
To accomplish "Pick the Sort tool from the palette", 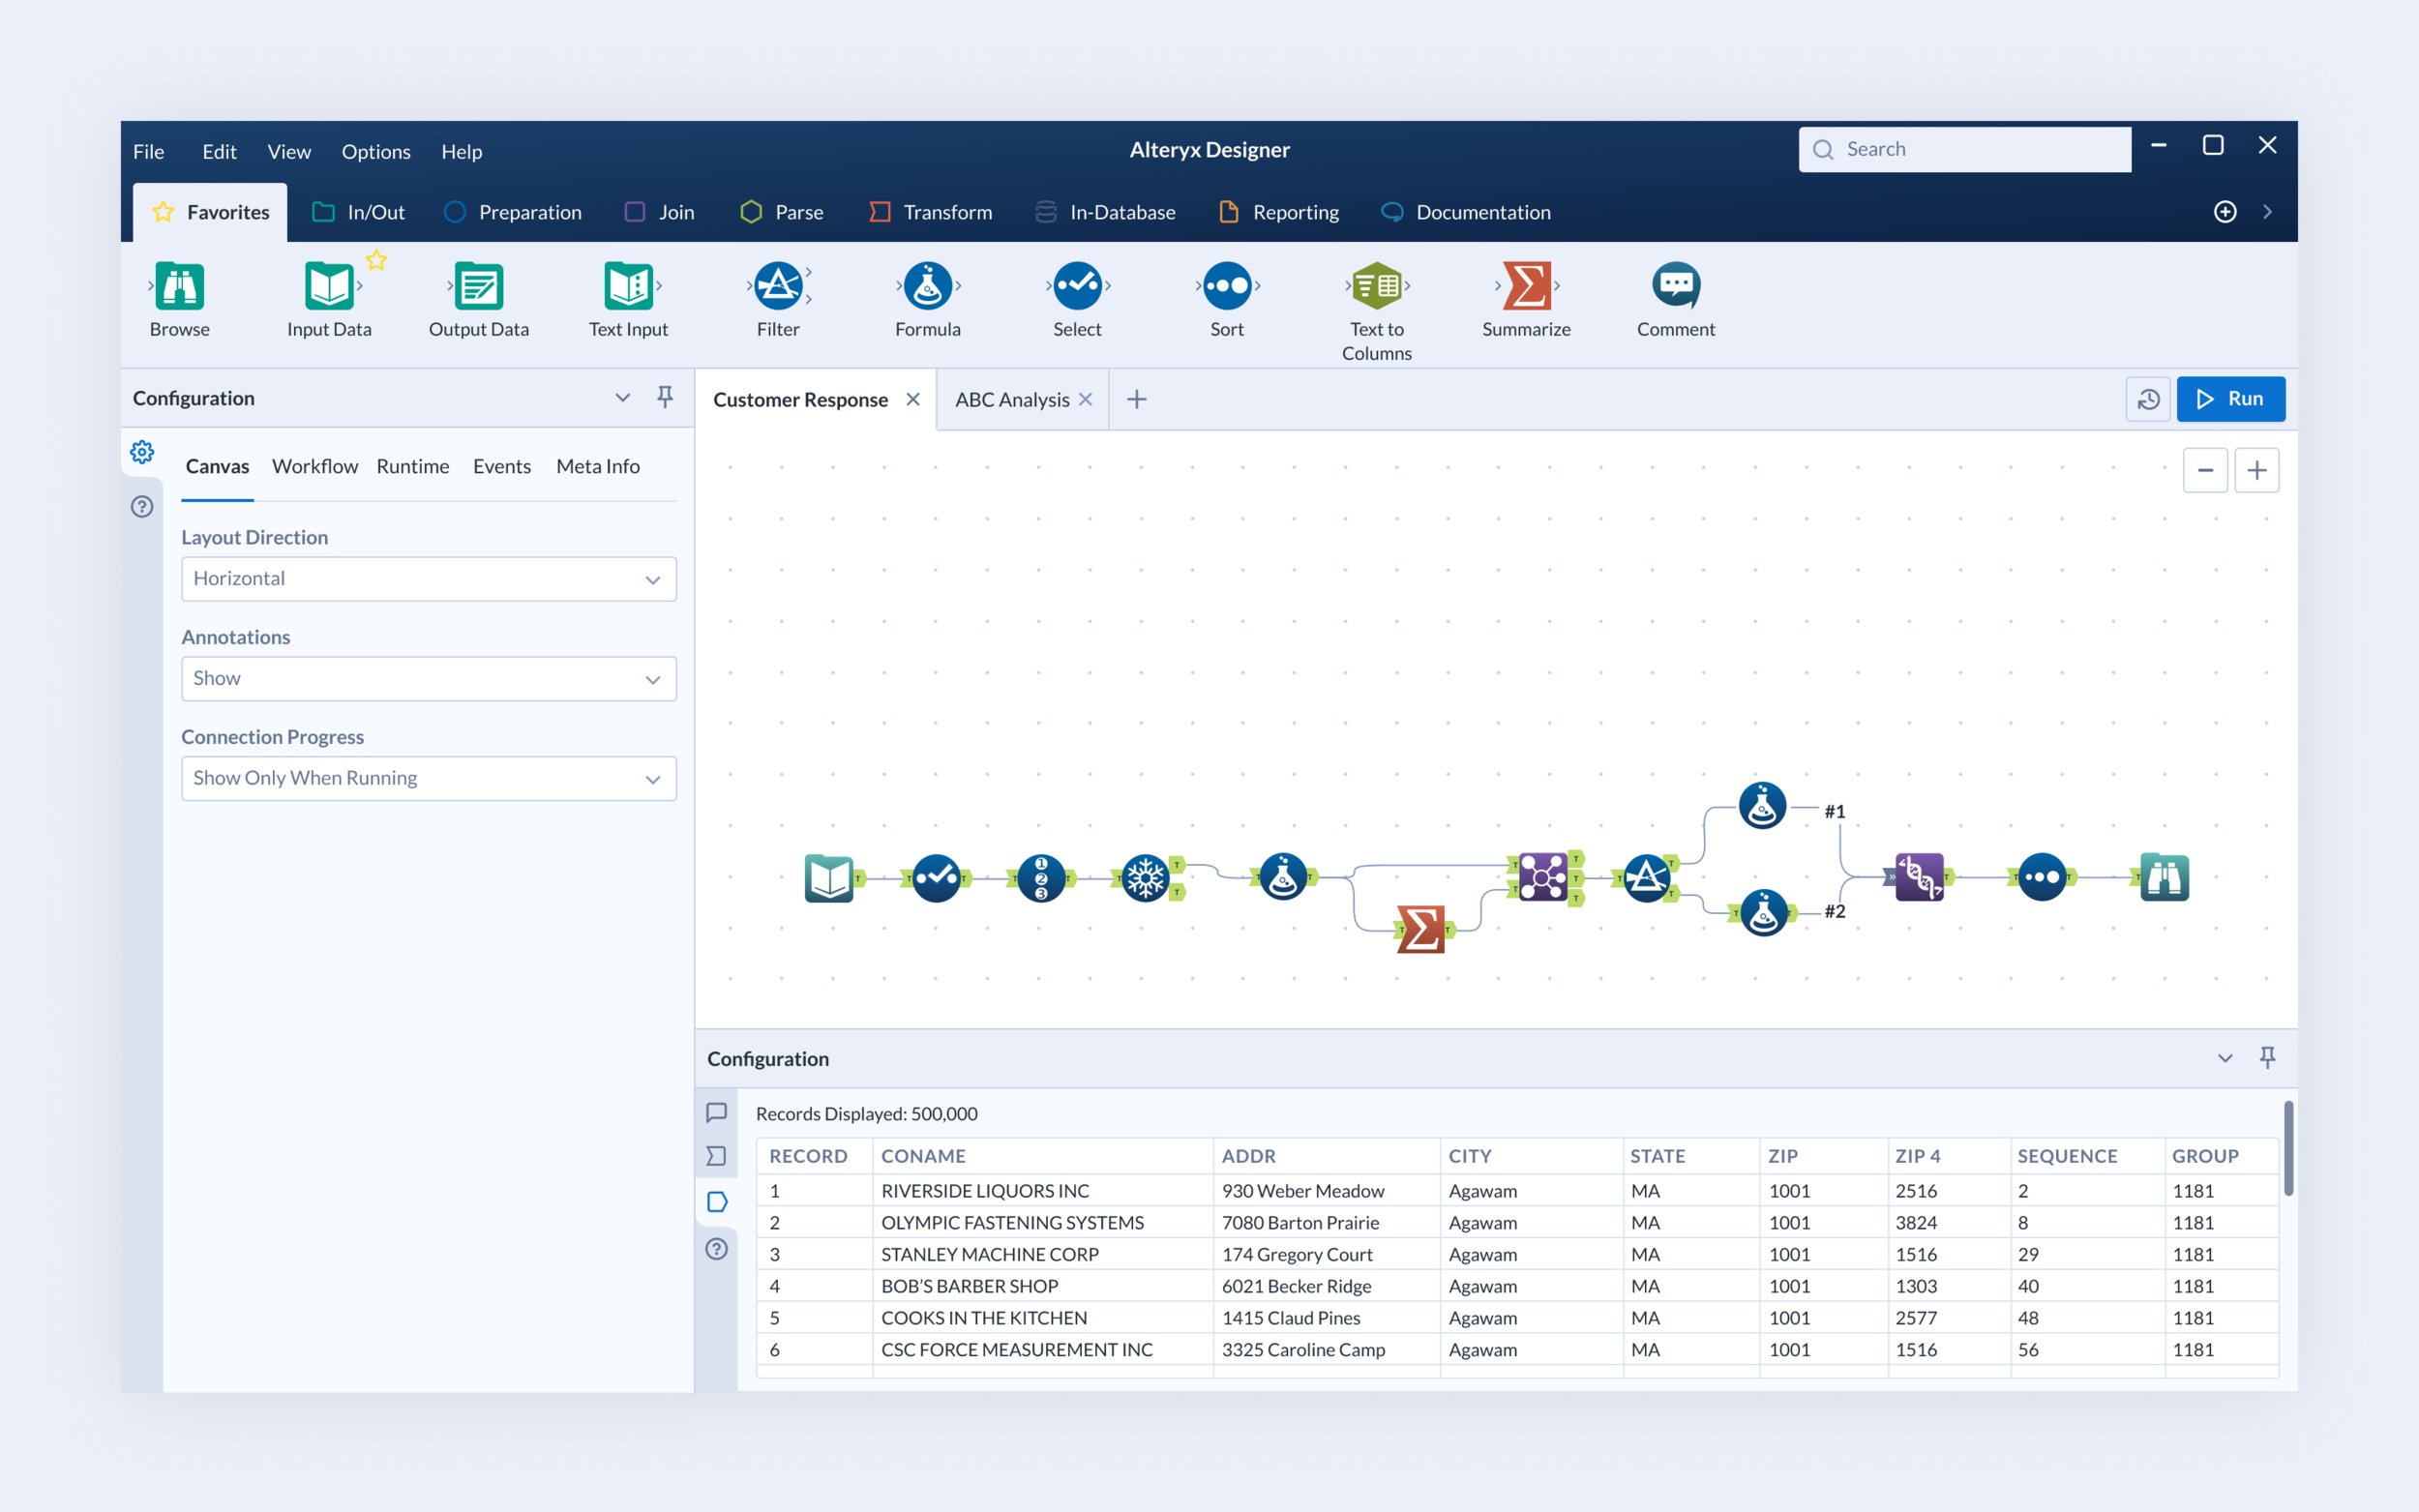I will 1227,299.
